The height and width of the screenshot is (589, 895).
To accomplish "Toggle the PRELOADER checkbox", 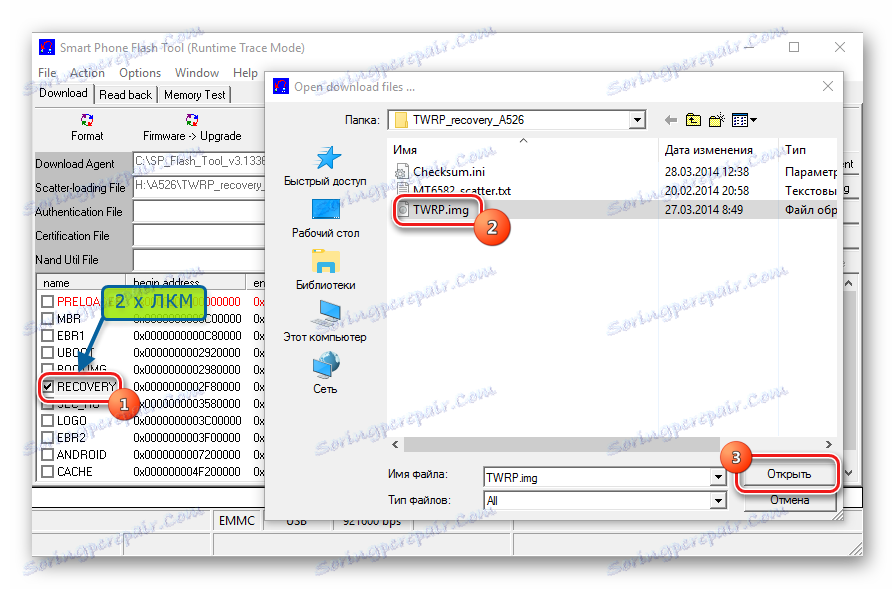I will (47, 301).
